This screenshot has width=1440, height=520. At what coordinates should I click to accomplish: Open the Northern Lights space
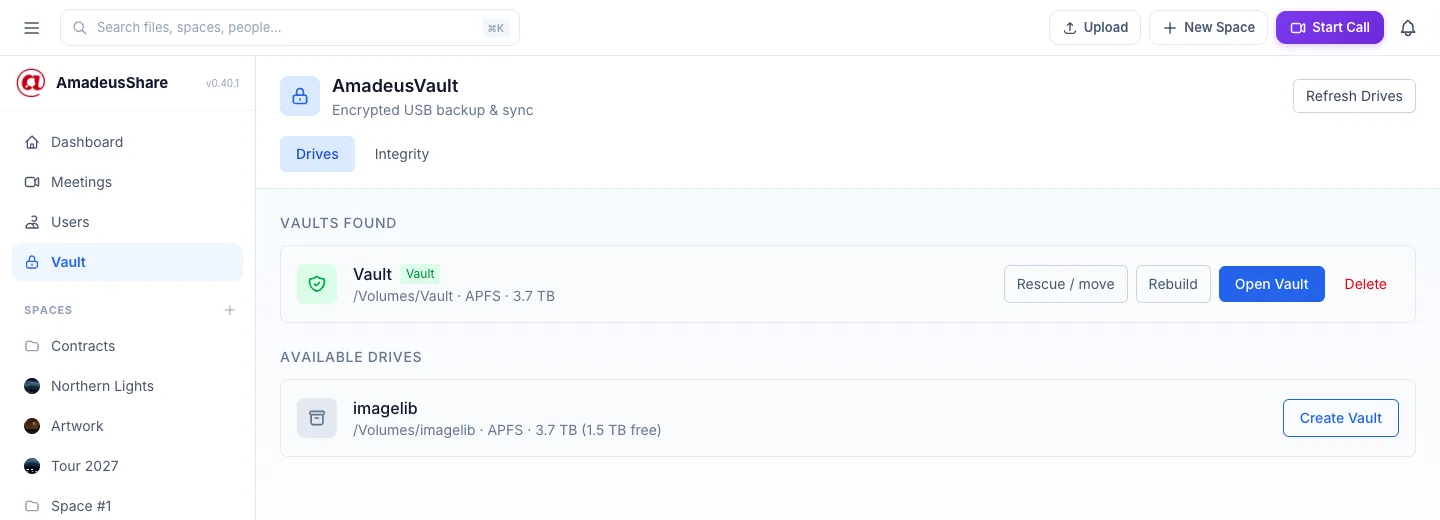128,386
